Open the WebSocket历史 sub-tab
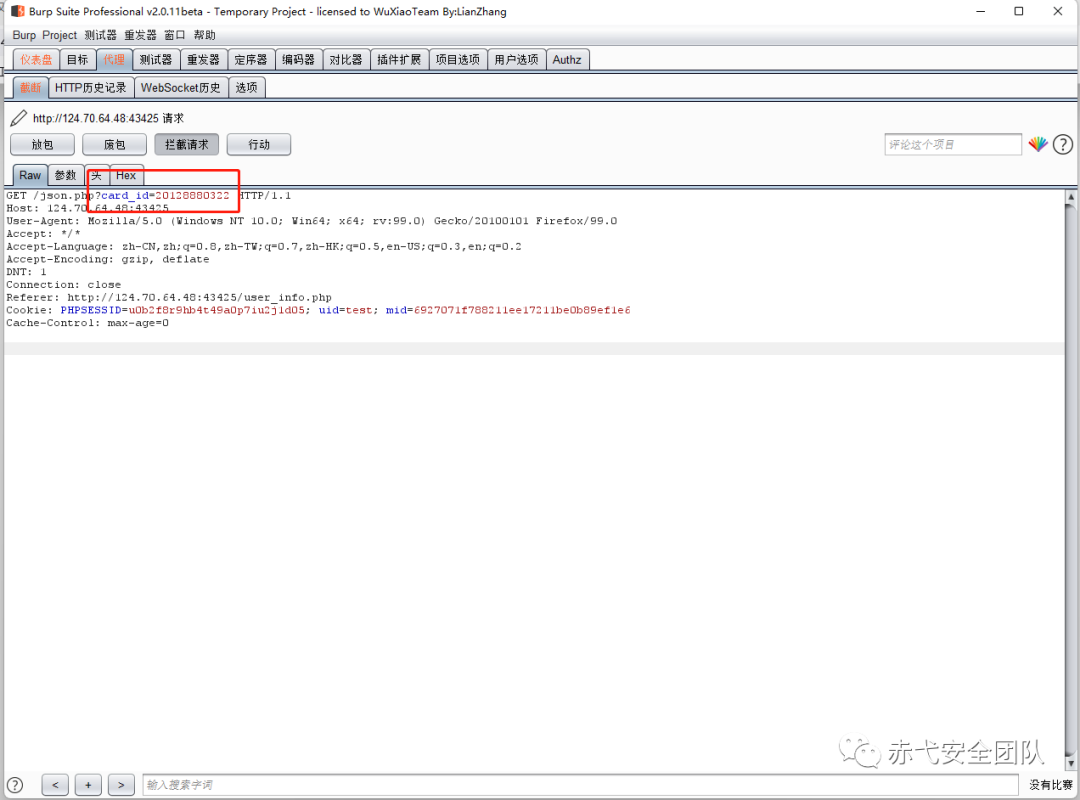This screenshot has width=1080, height=800. 180,88
